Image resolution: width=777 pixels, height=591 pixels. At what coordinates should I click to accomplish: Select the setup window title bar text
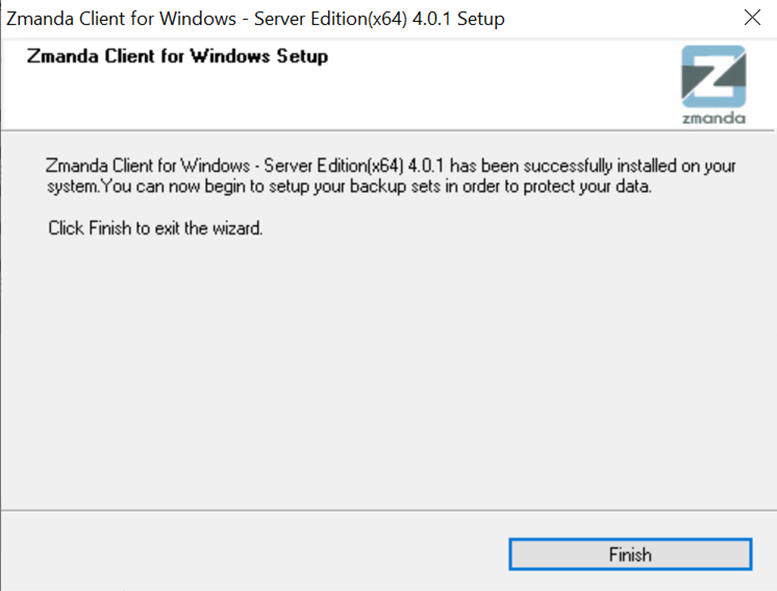coord(255,19)
